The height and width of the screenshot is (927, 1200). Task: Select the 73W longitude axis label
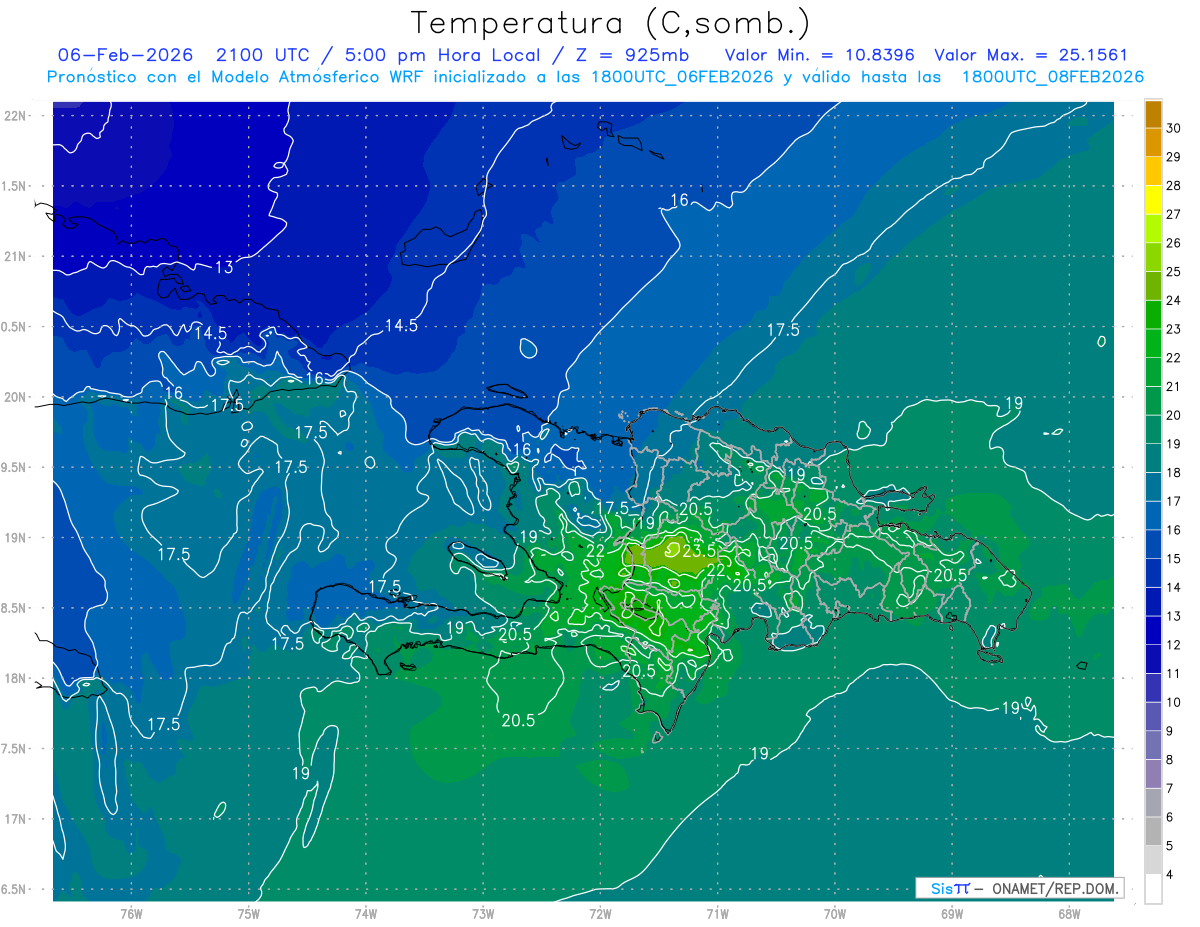tap(483, 913)
